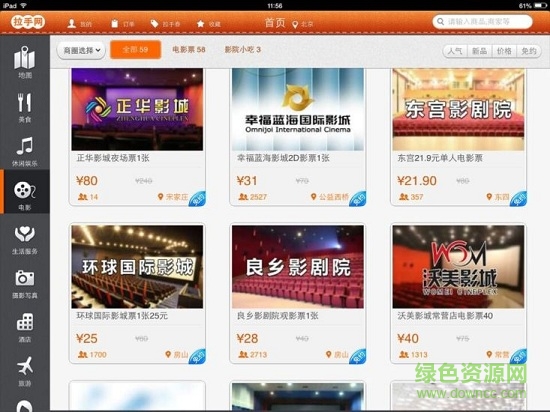The image size is (550, 412).
Task: Tap the 拉手网 logo
Action: pyautogui.click(x=28, y=22)
